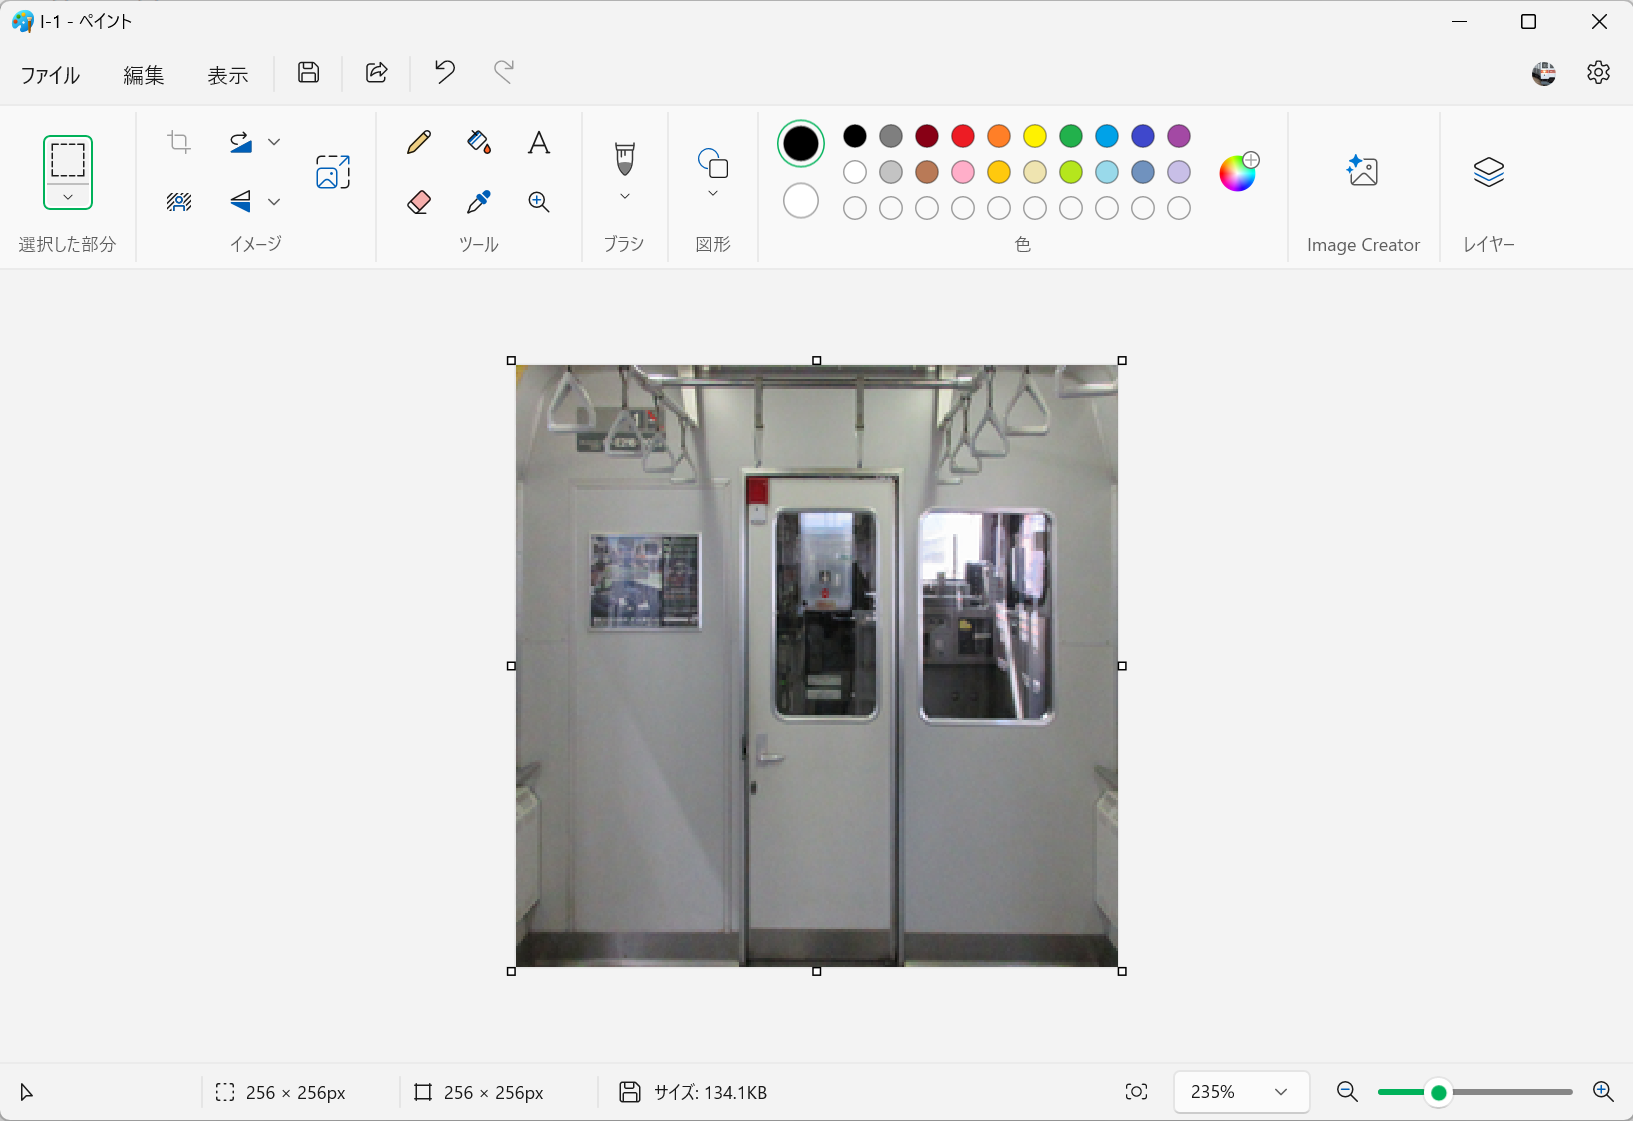Click the Fit to window icon
This screenshot has width=1633, height=1121.
coord(1136,1092)
